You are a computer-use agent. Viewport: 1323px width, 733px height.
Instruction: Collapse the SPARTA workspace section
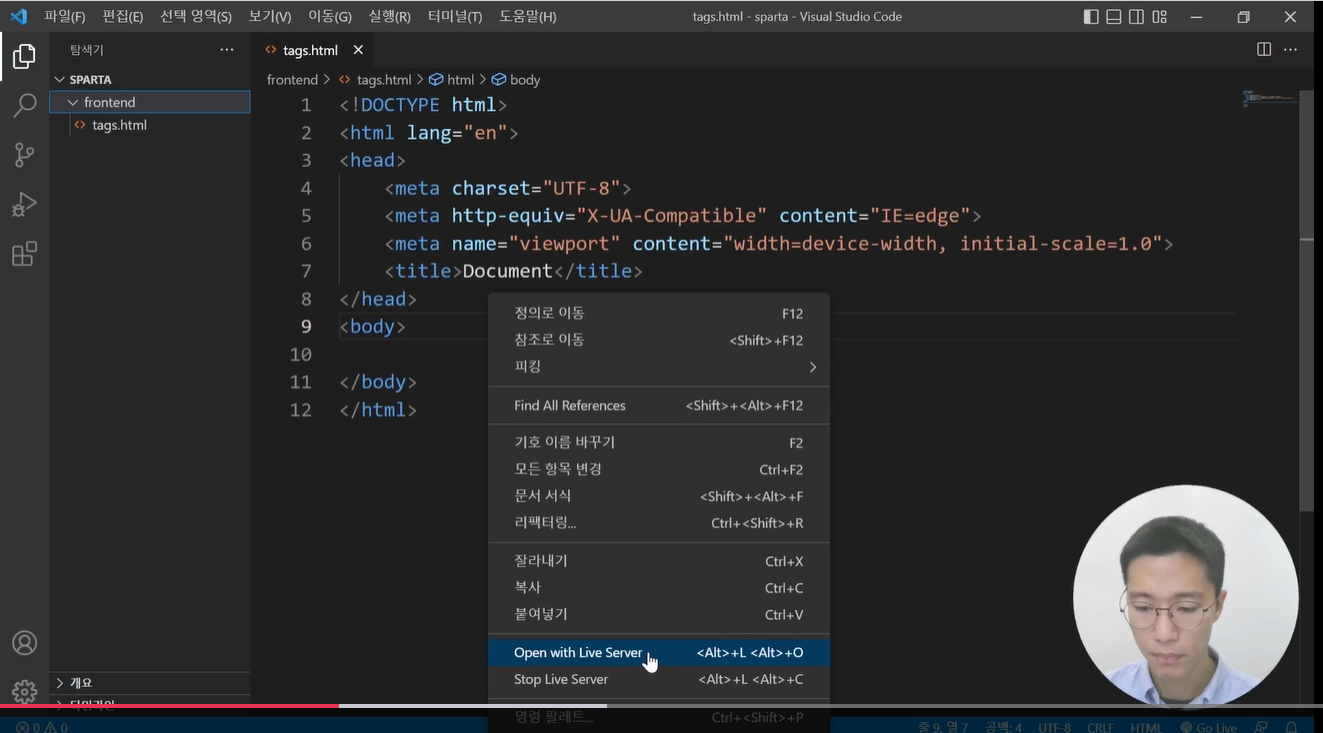click(x=150, y=79)
